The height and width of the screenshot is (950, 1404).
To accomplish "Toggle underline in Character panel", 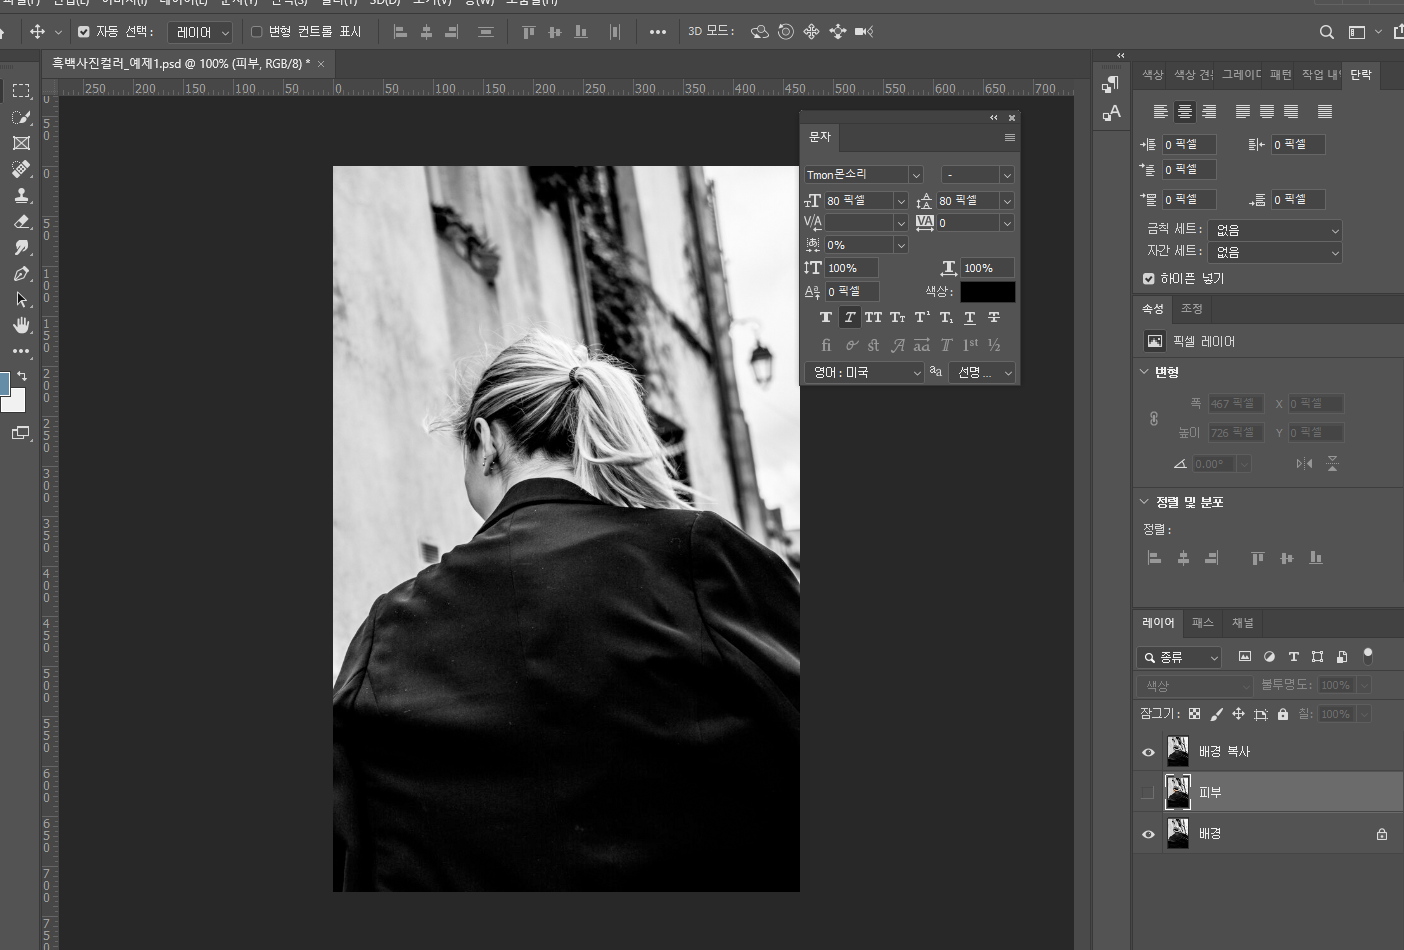I will point(970,317).
